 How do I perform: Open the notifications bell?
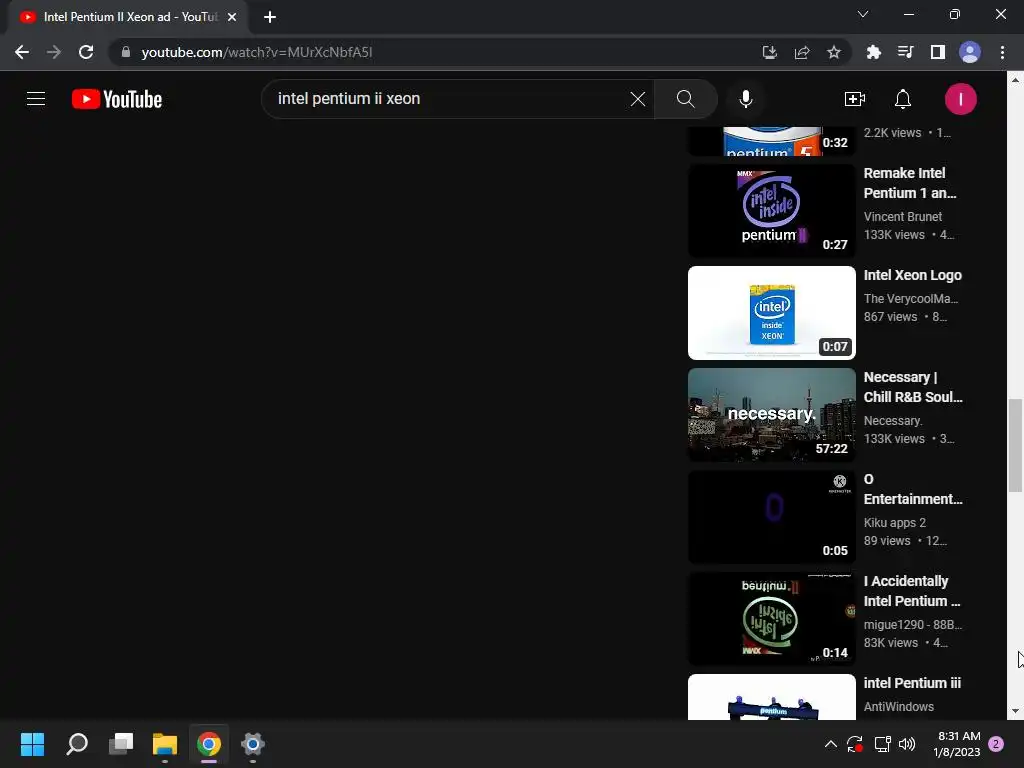903,99
